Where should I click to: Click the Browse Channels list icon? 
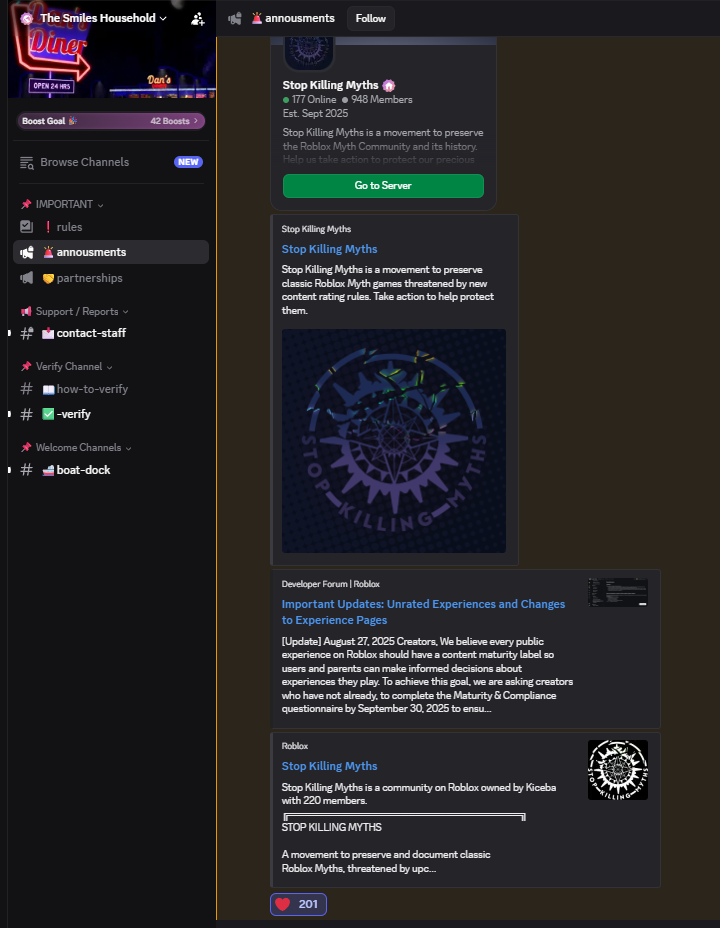(27, 163)
